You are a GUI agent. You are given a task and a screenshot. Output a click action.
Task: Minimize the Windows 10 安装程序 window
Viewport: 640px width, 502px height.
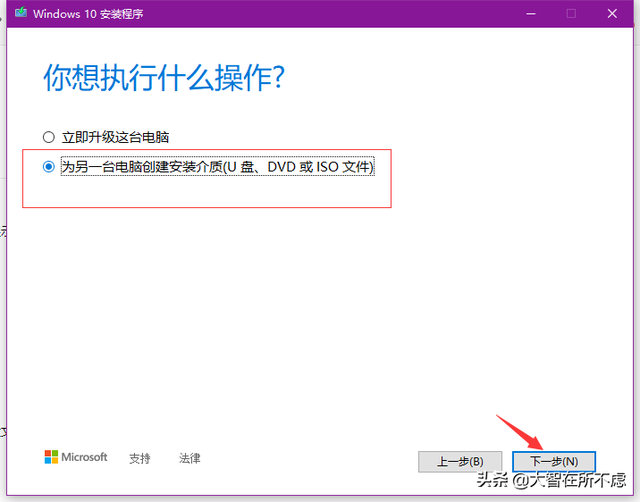pyautogui.click(x=531, y=14)
